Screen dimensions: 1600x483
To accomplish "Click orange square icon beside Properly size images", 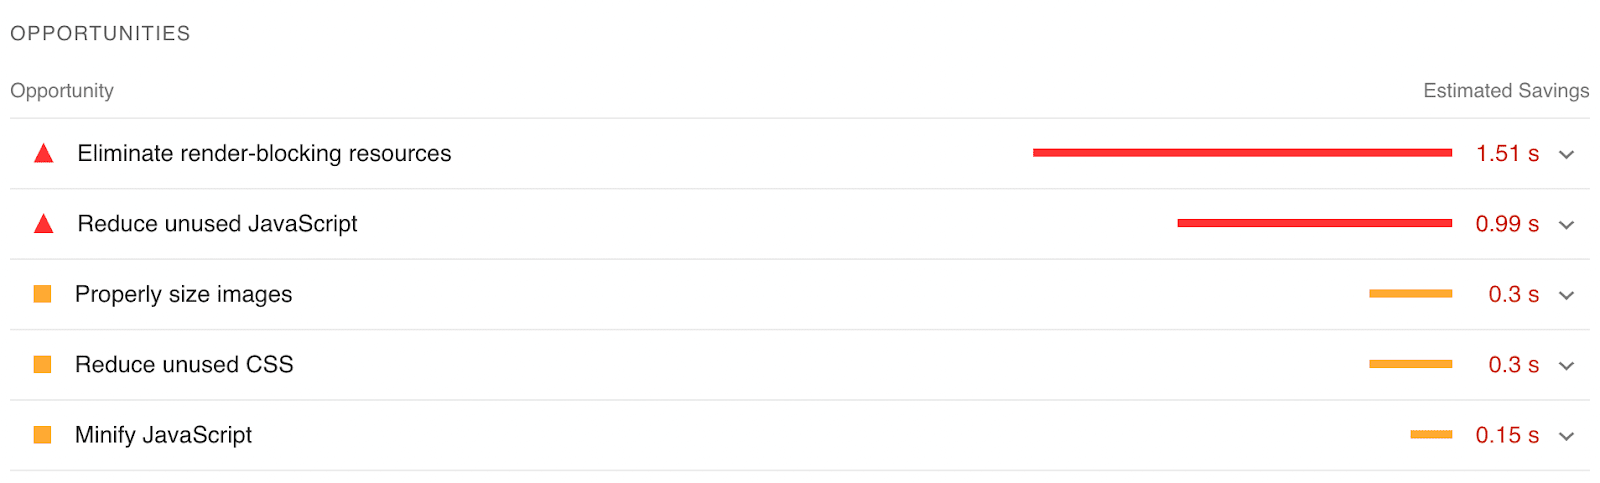I will point(42,294).
